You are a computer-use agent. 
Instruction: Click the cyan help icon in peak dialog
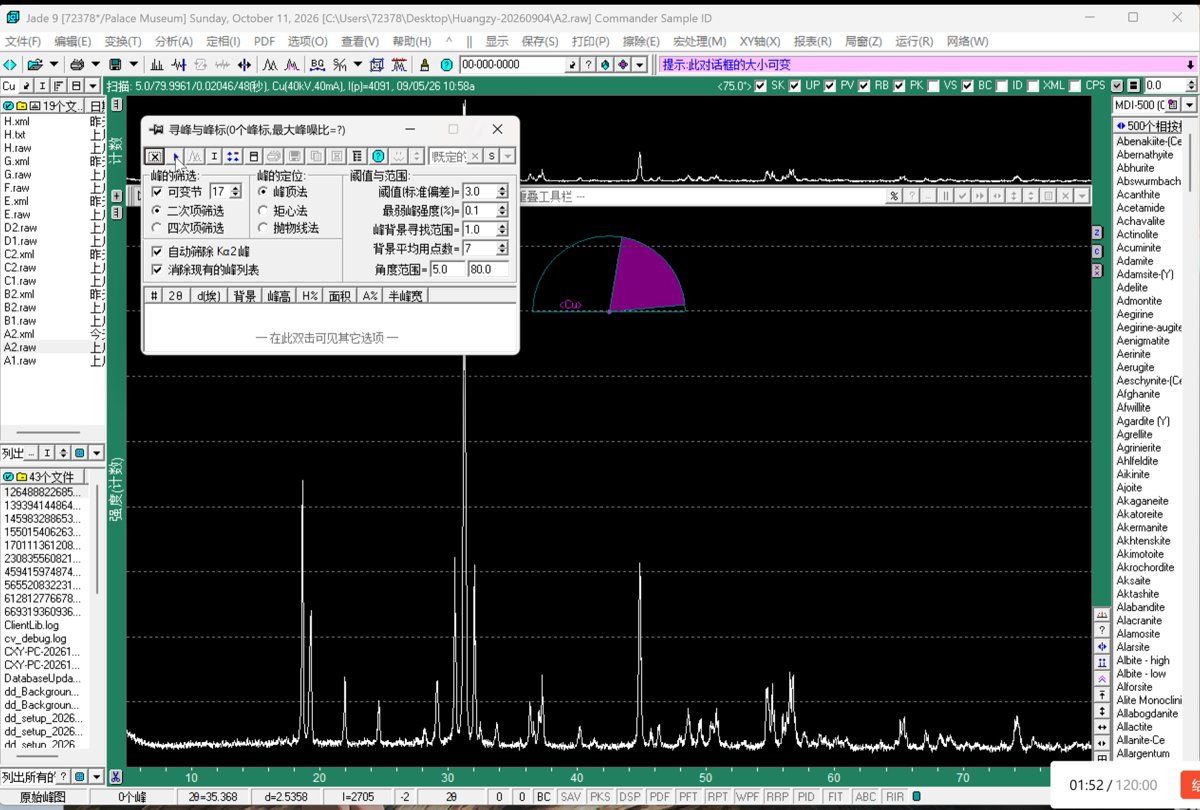coord(378,156)
